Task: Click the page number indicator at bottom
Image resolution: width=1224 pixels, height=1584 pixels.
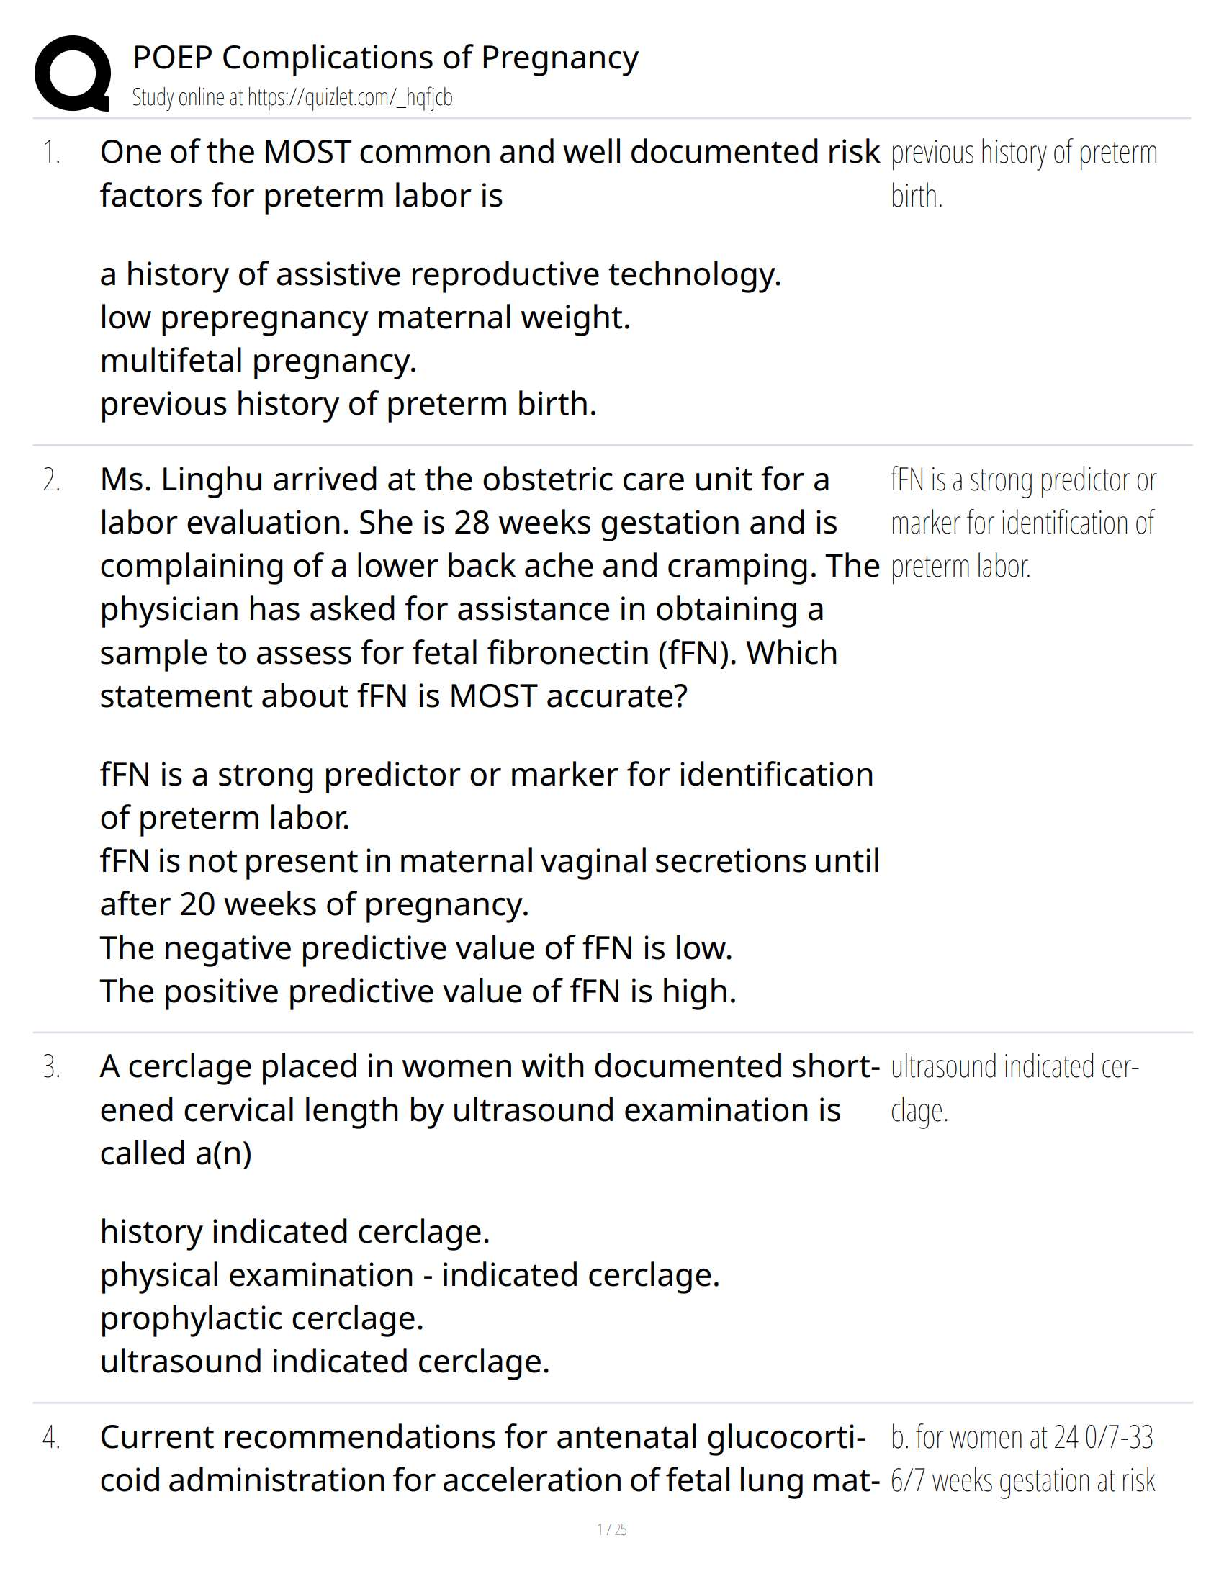Action: pos(611,1529)
